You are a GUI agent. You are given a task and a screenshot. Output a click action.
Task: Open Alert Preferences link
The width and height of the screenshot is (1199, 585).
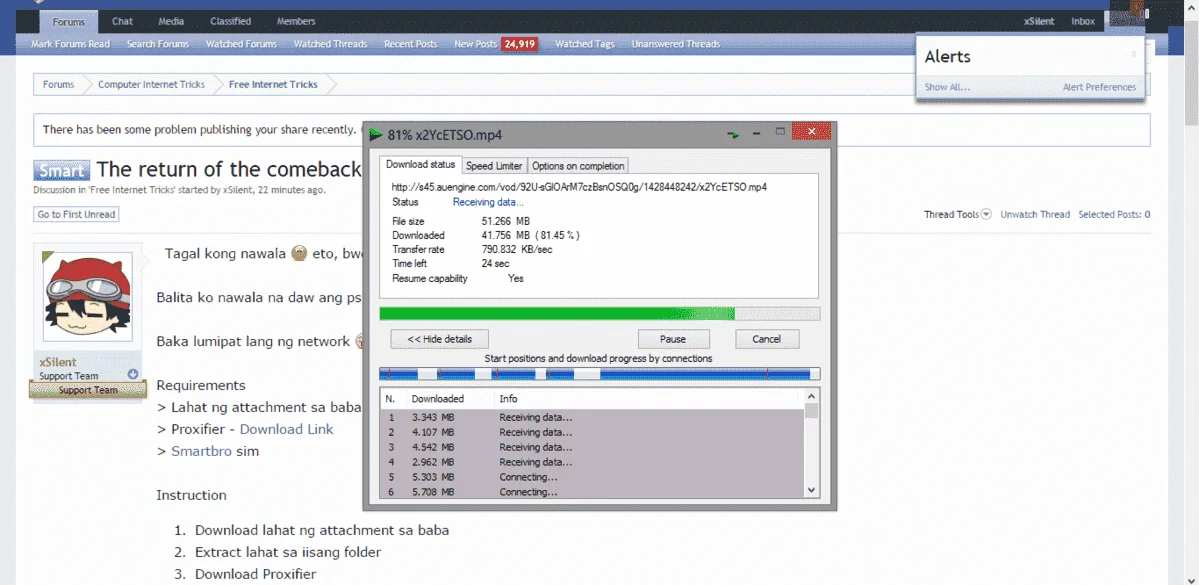[x=1100, y=87]
